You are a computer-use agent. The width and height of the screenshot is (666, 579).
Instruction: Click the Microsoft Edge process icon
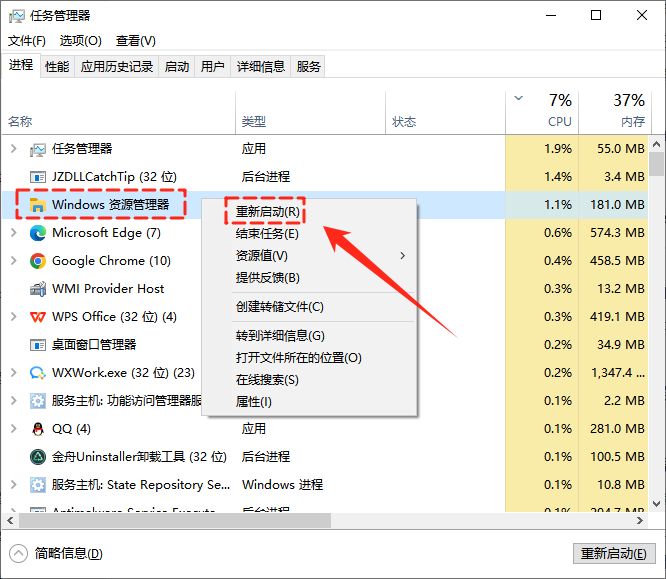38,233
